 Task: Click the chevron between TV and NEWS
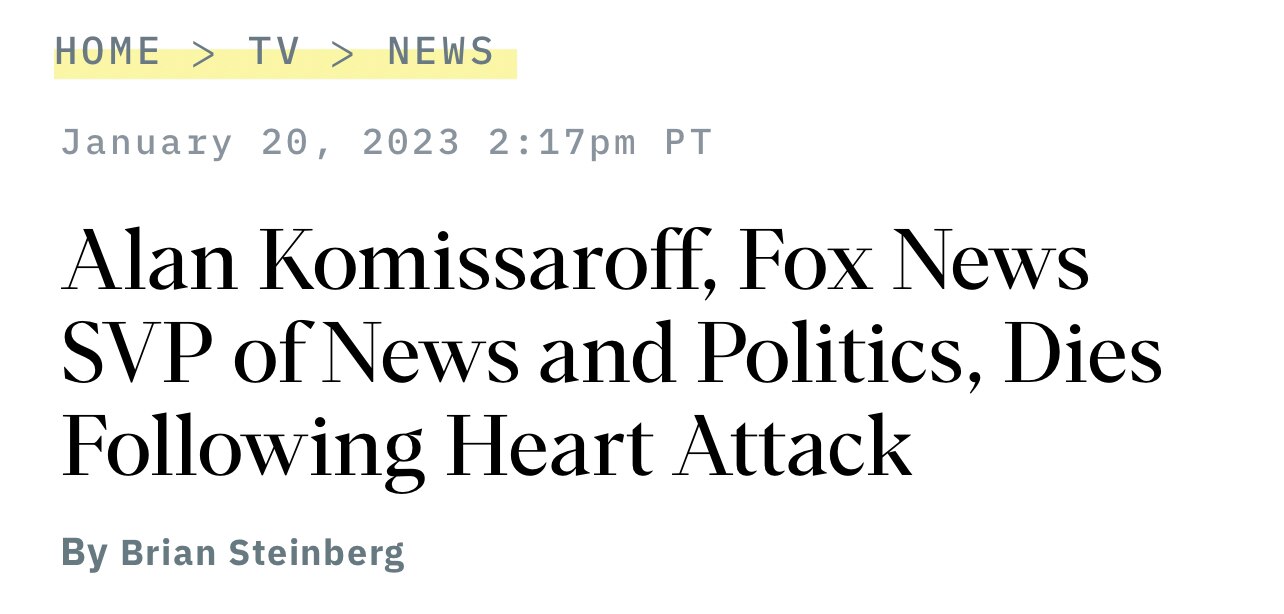tap(344, 51)
